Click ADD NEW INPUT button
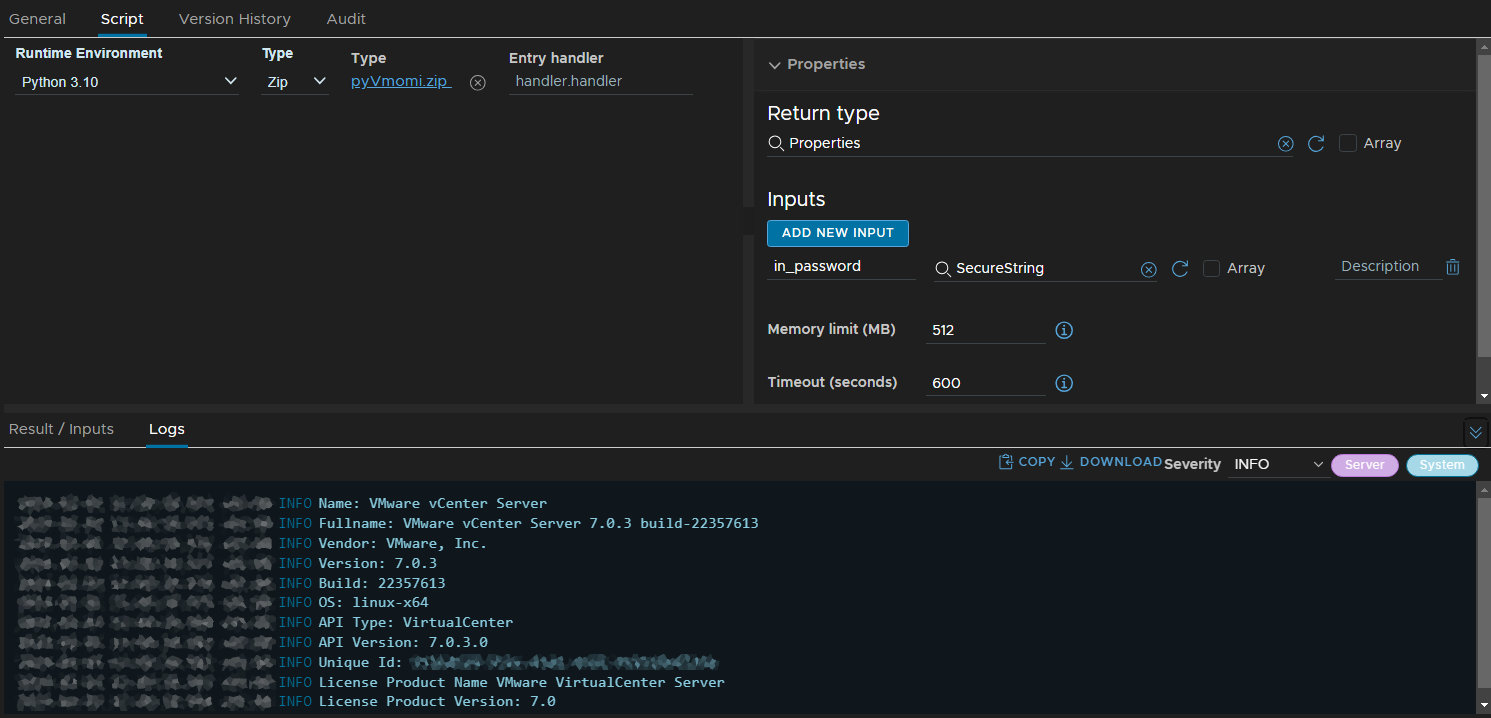This screenshot has width=1491, height=718. (838, 233)
